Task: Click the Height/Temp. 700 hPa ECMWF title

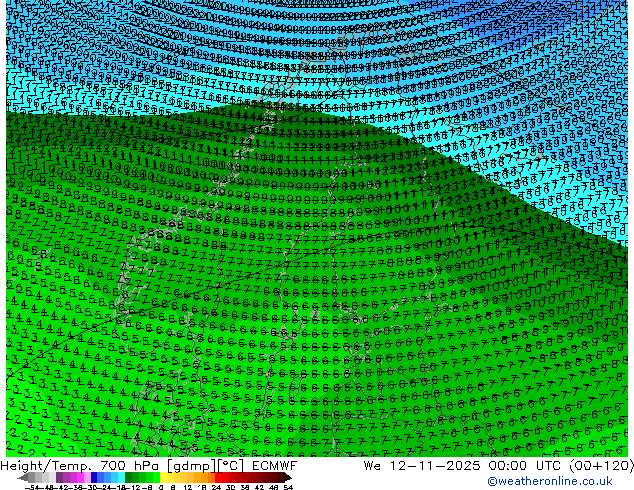Action: [x=149, y=466]
